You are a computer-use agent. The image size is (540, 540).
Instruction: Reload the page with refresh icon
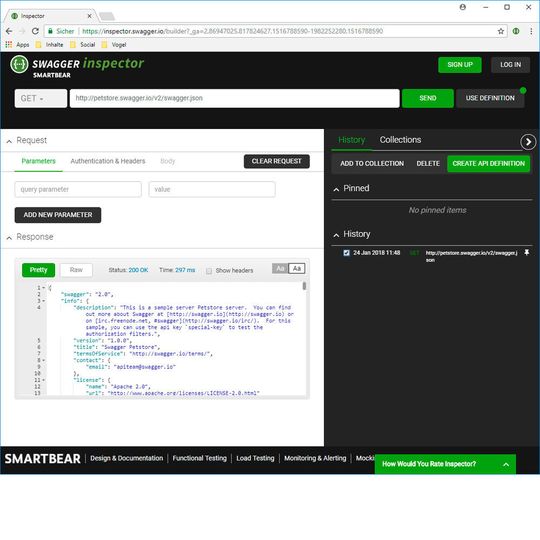click(35, 31)
